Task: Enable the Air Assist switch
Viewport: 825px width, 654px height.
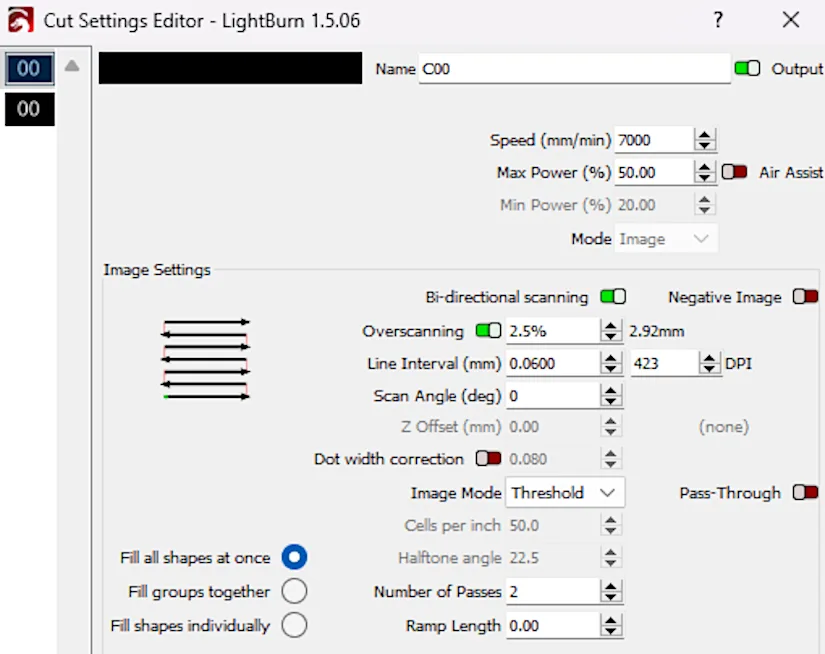Action: point(735,172)
